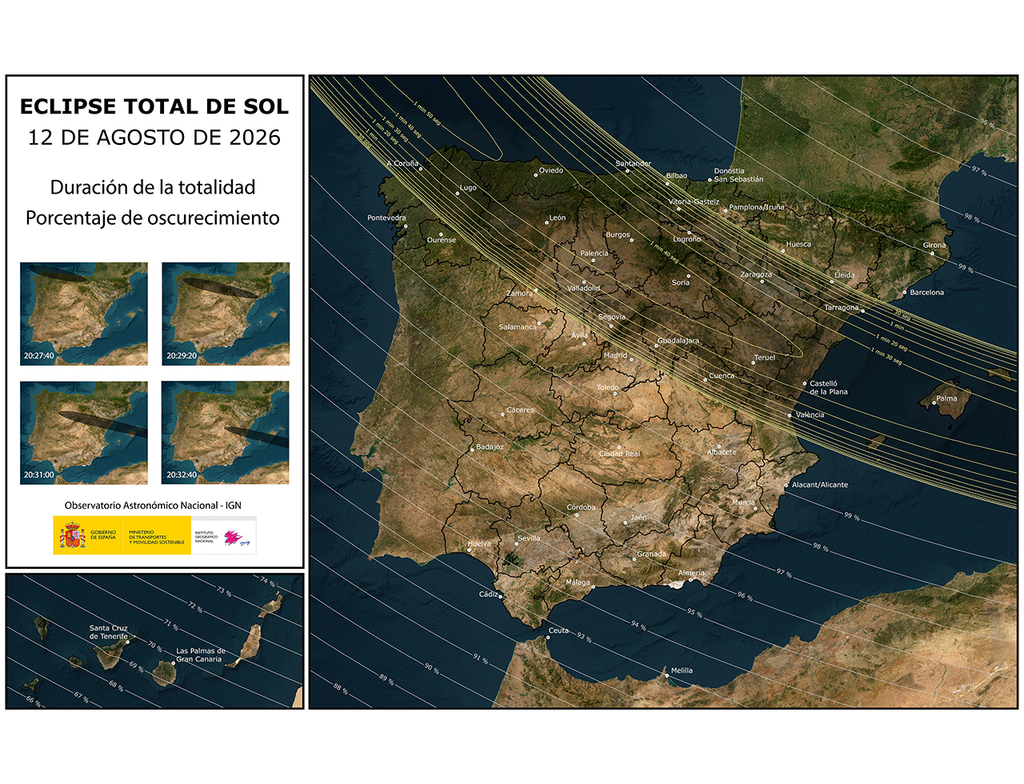The width and height of the screenshot is (1024, 784).
Task: Select the Cádiz city label
Action: 488,595
